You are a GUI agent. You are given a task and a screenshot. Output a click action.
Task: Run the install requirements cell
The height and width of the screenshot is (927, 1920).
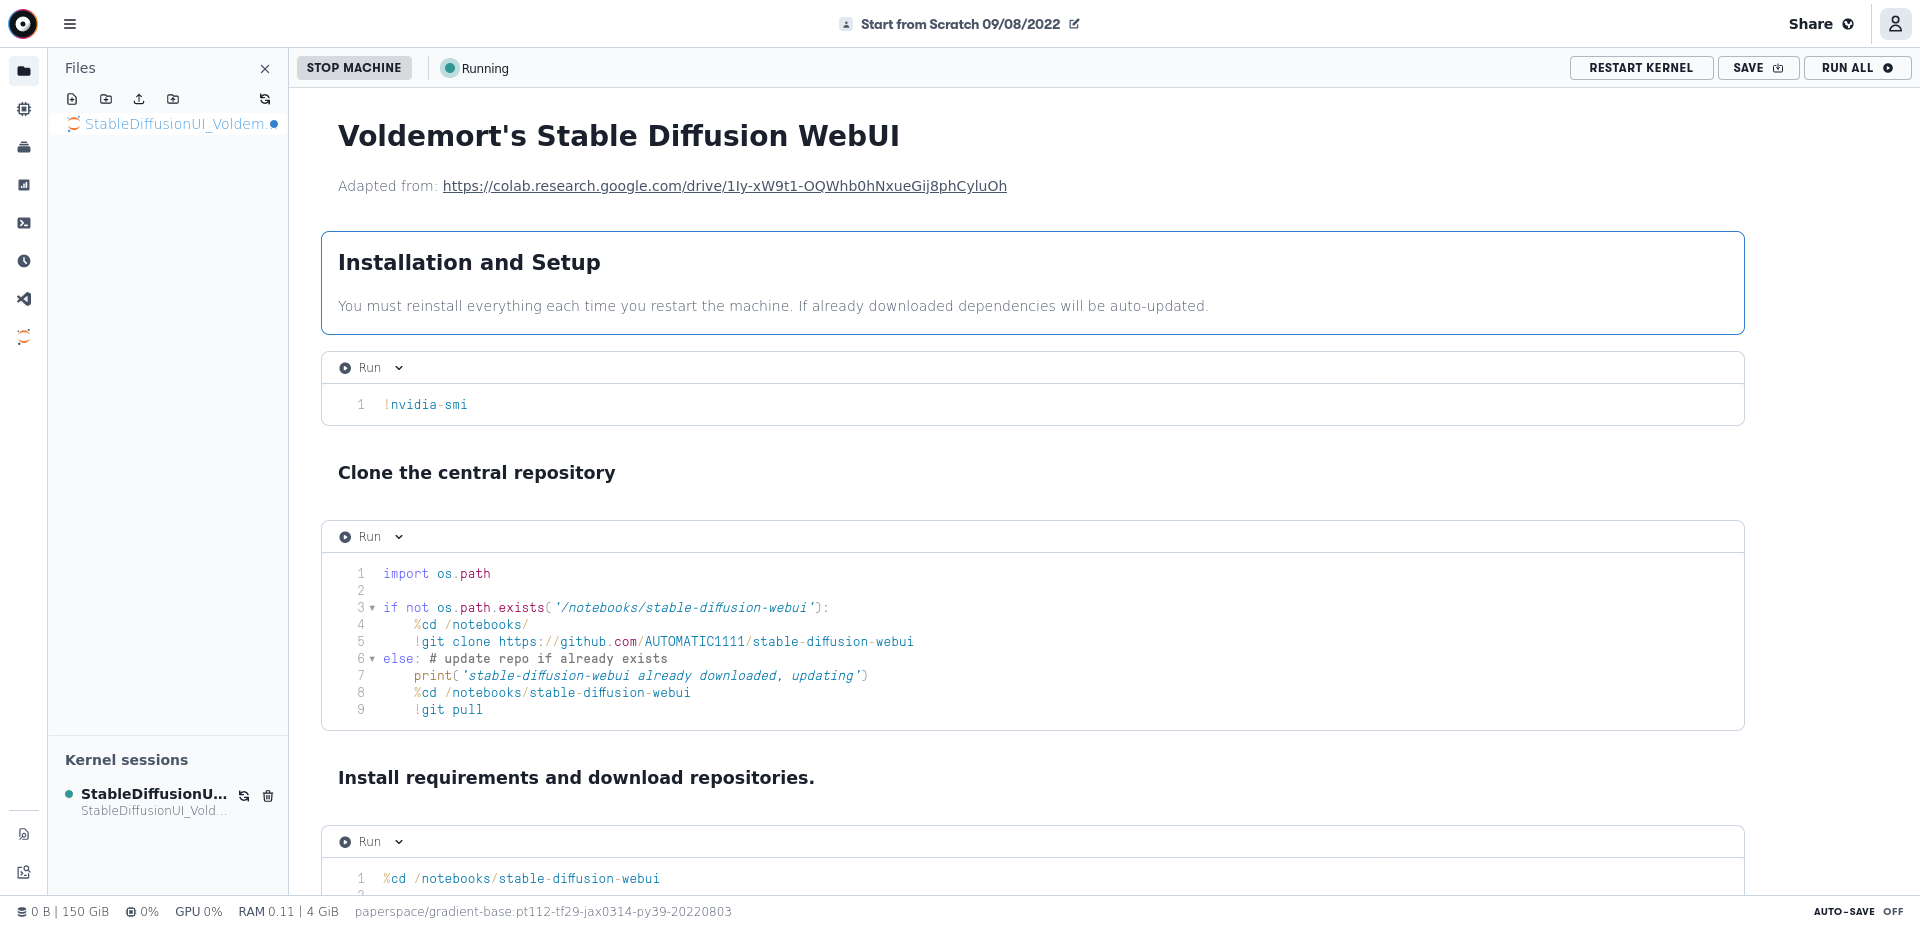click(x=359, y=842)
